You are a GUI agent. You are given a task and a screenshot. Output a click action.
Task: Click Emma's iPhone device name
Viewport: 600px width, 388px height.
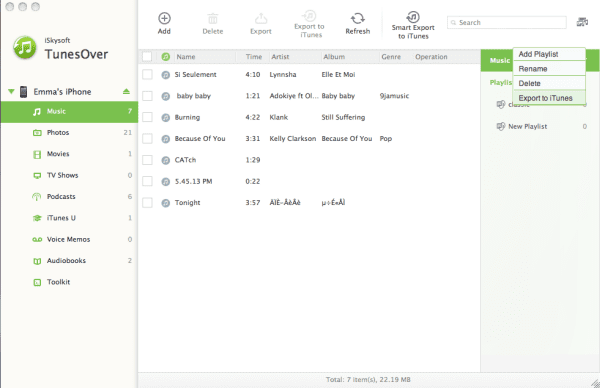point(62,92)
